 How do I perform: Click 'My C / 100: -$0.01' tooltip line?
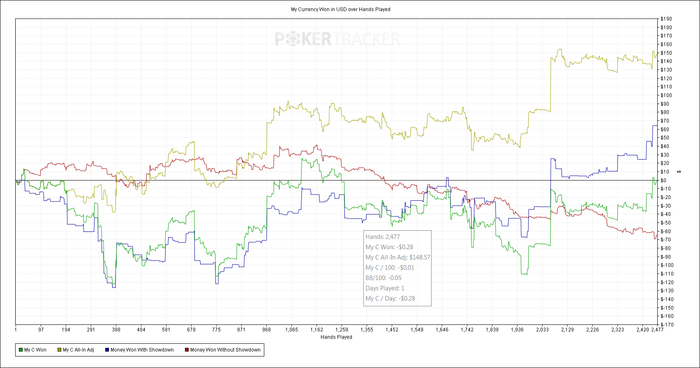tap(390, 268)
